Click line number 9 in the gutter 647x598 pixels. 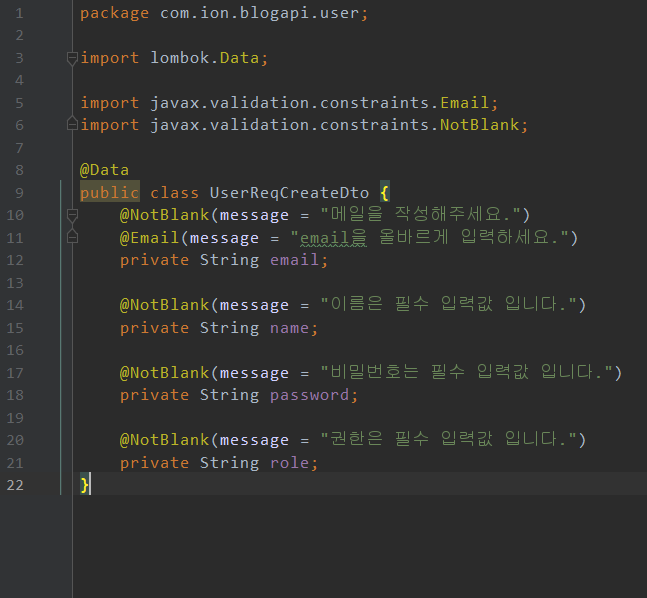(x=19, y=193)
